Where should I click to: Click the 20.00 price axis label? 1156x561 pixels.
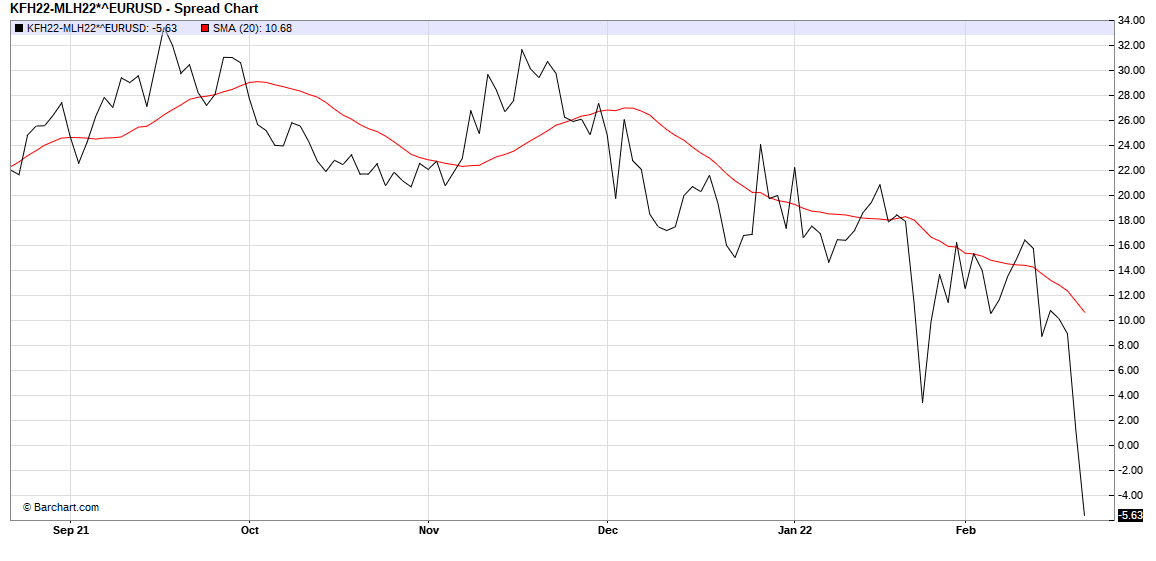1131,196
